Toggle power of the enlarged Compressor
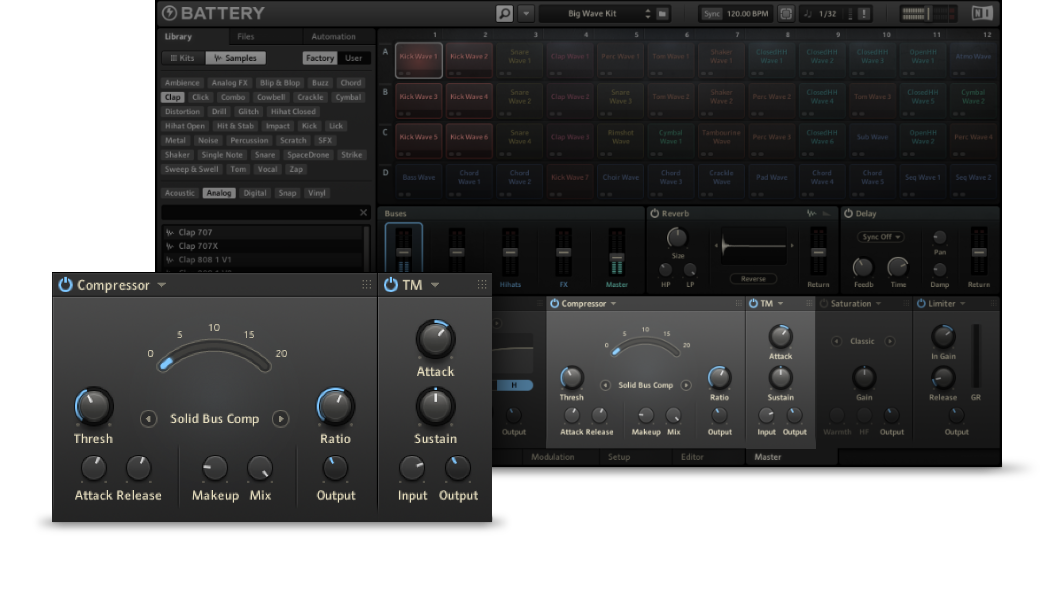The image size is (1040, 600). click(65, 284)
